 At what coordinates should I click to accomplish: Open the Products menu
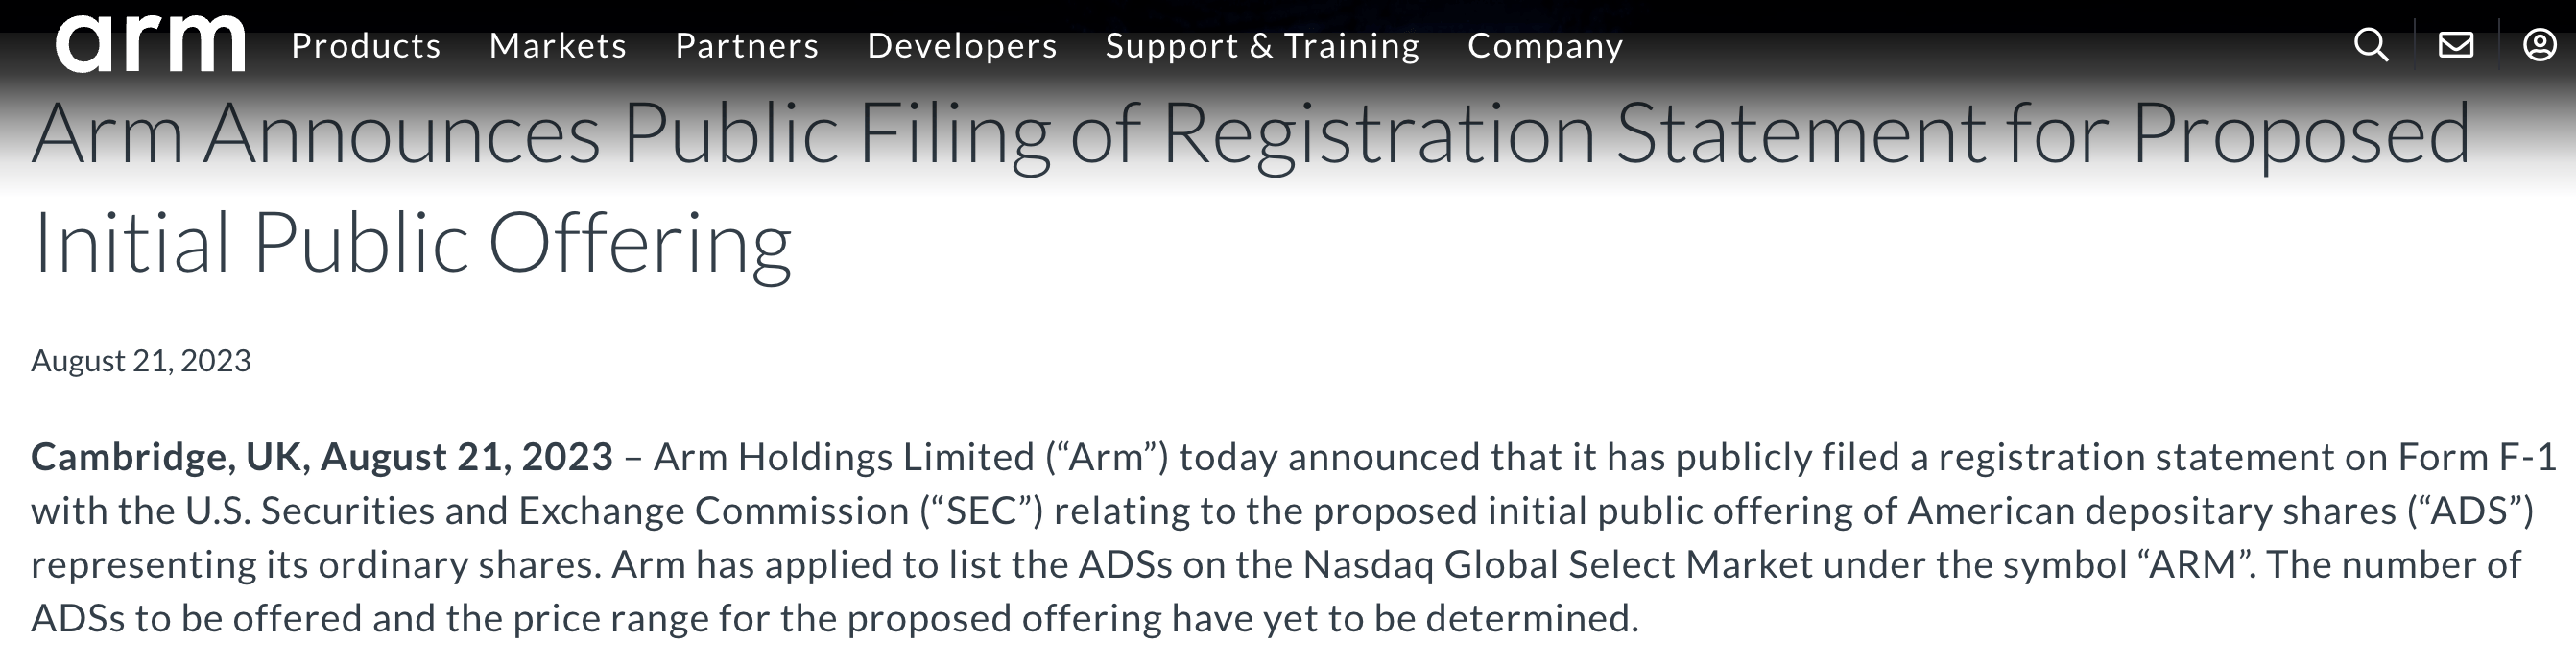(366, 46)
